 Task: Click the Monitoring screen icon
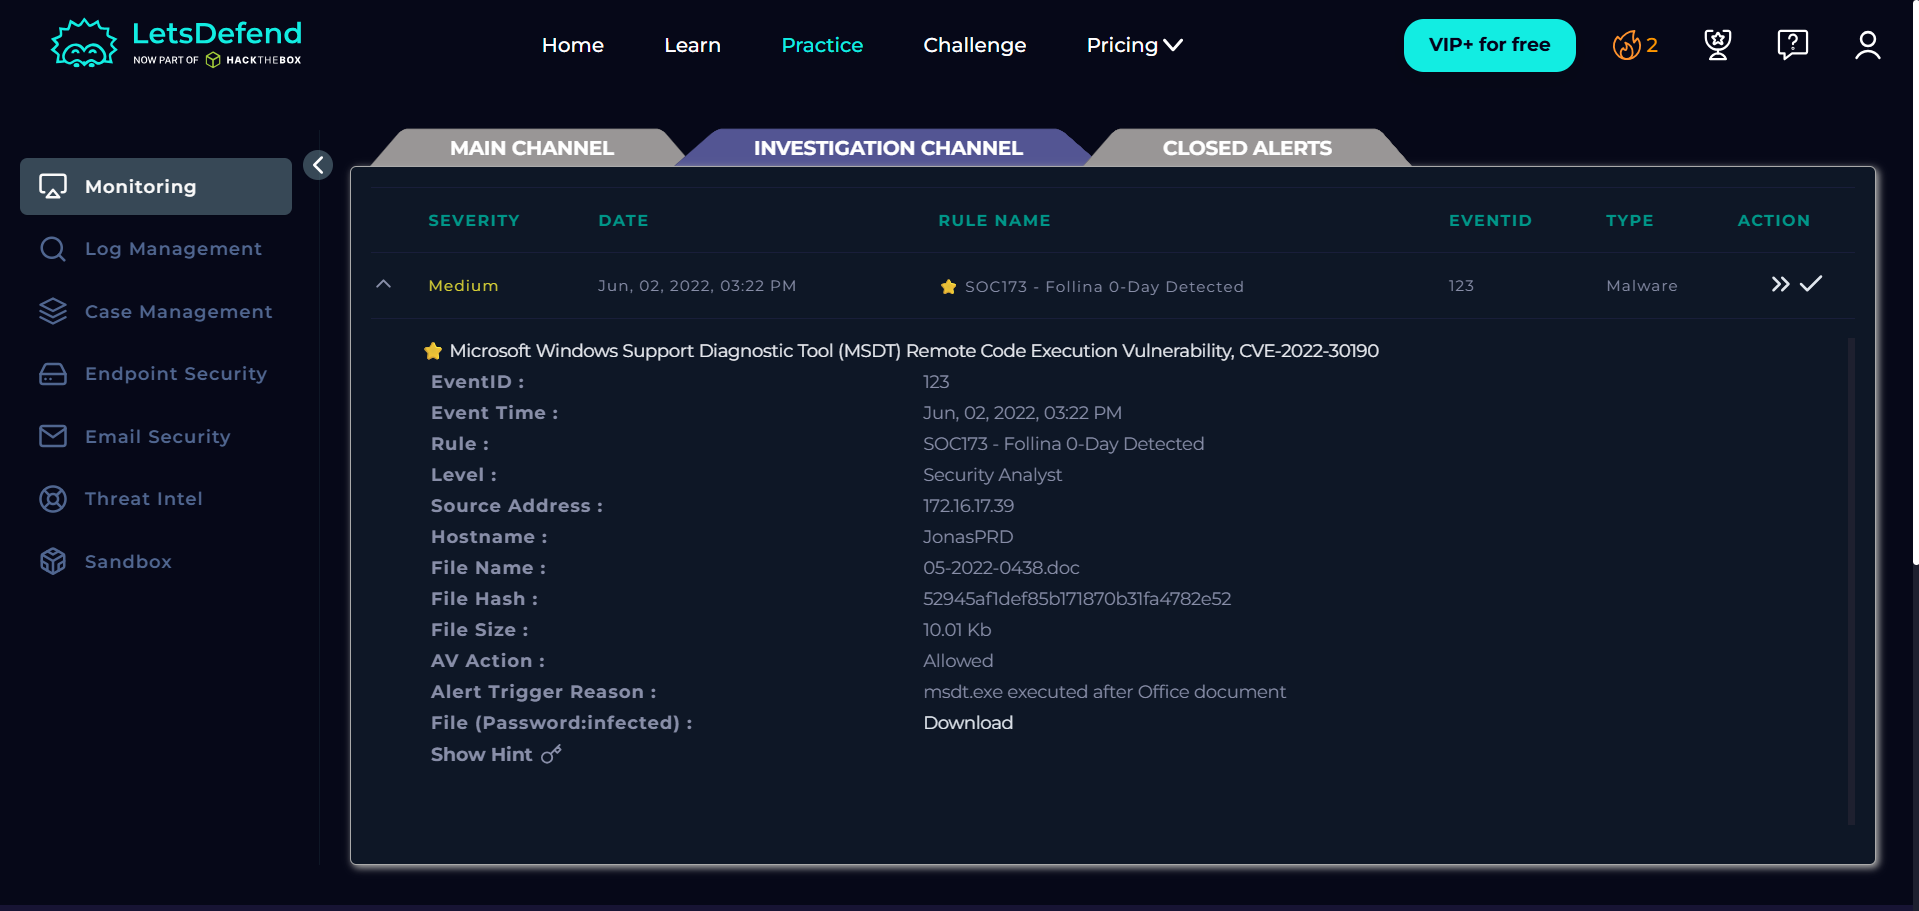(53, 186)
